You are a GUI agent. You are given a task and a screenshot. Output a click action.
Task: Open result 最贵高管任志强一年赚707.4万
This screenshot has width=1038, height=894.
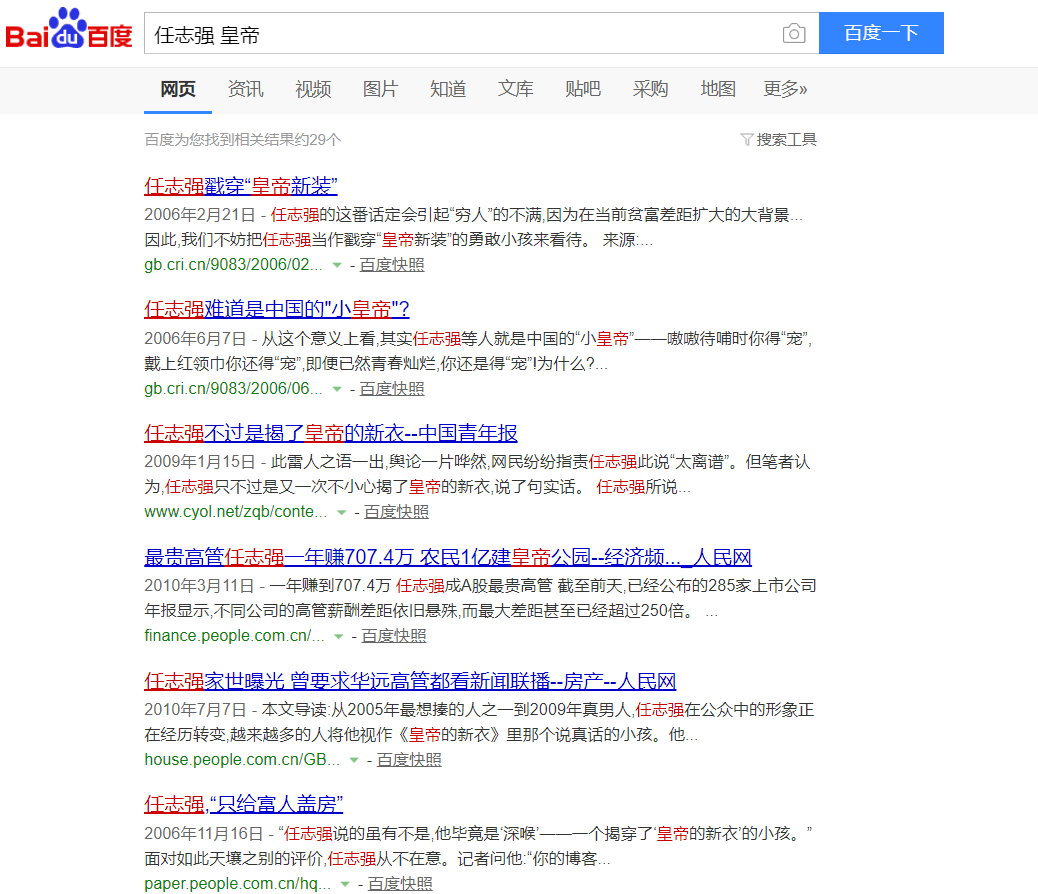(x=448, y=557)
